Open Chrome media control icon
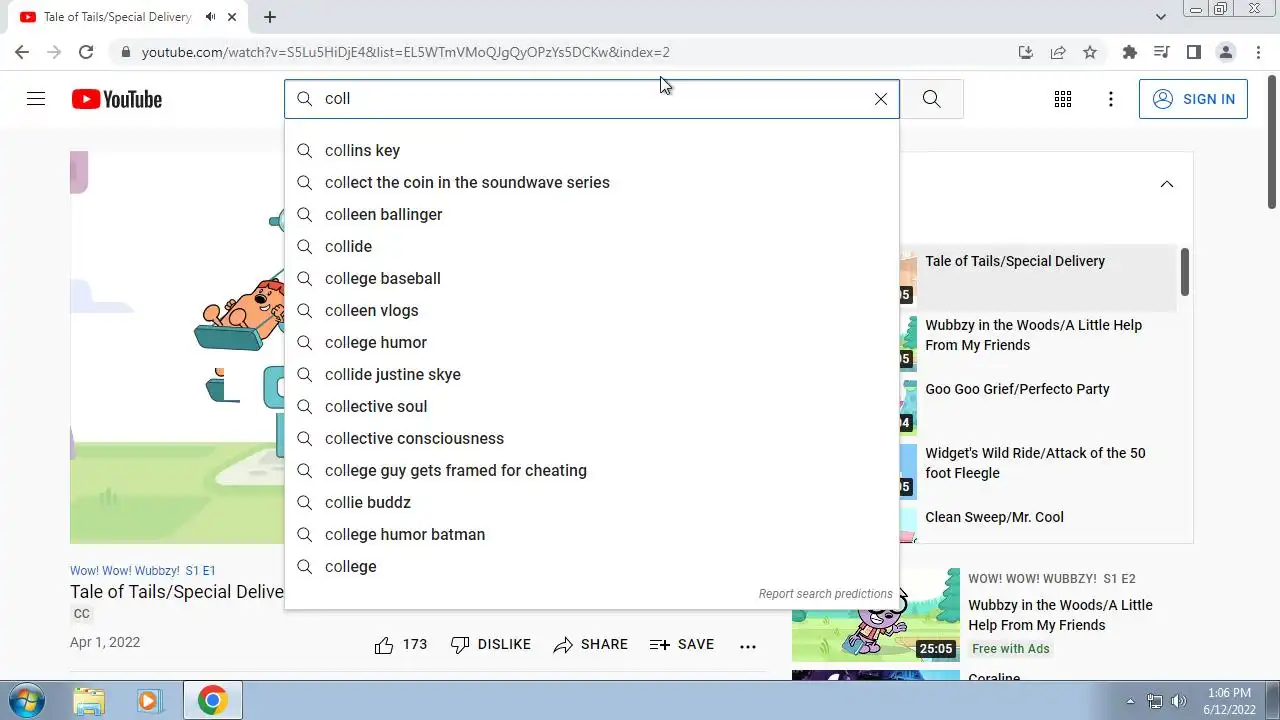1280x720 pixels. [x=1161, y=52]
